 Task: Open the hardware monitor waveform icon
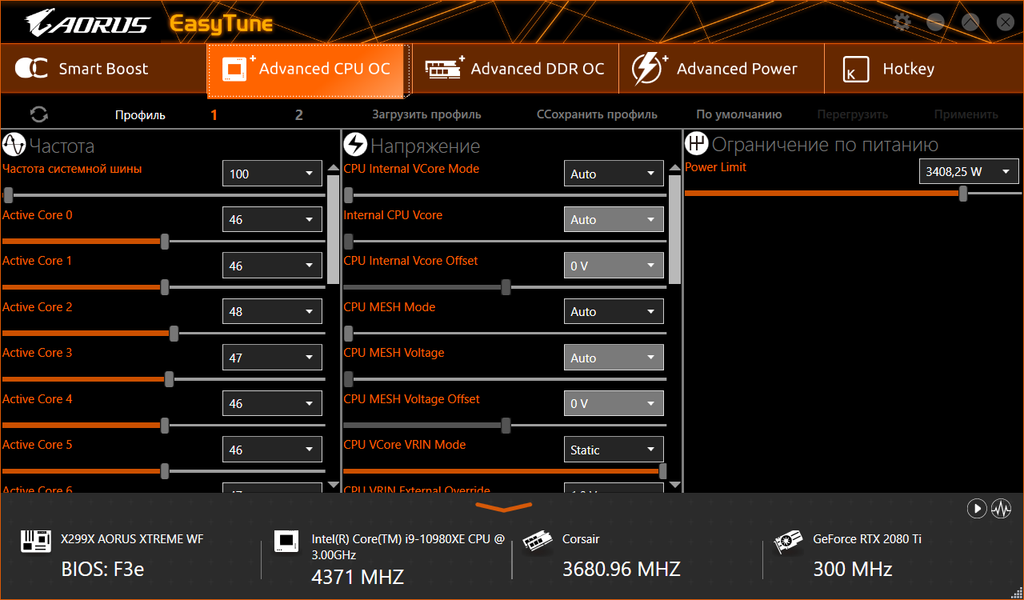(x=1001, y=509)
